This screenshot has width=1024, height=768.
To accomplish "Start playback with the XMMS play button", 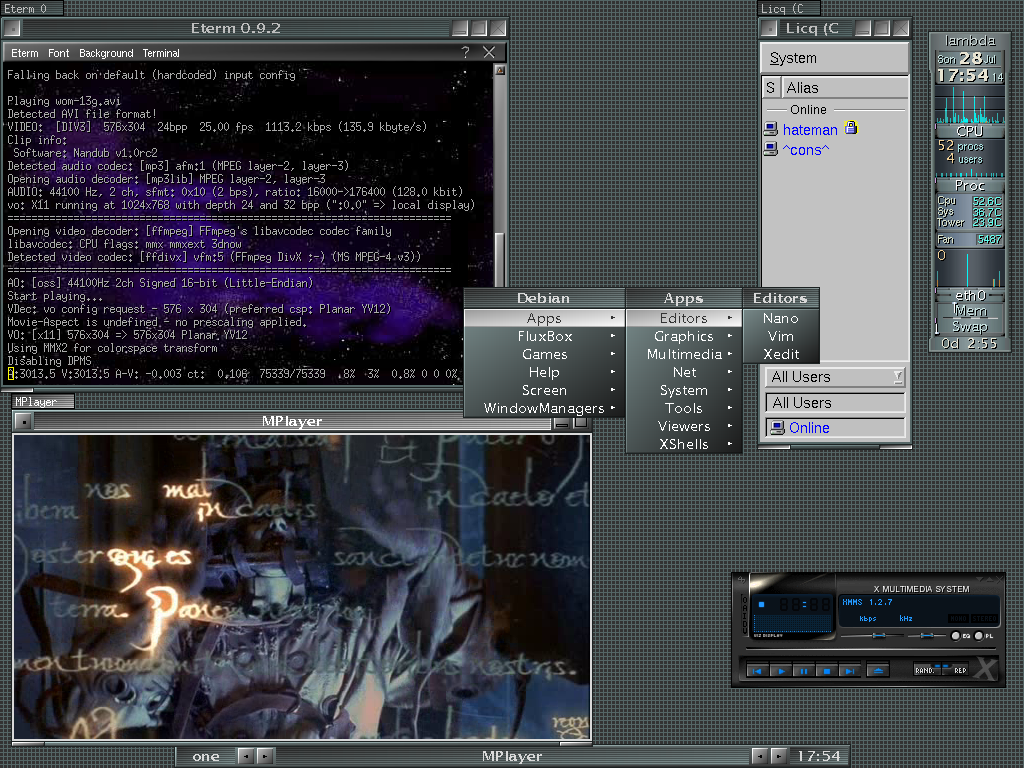I will [780, 671].
